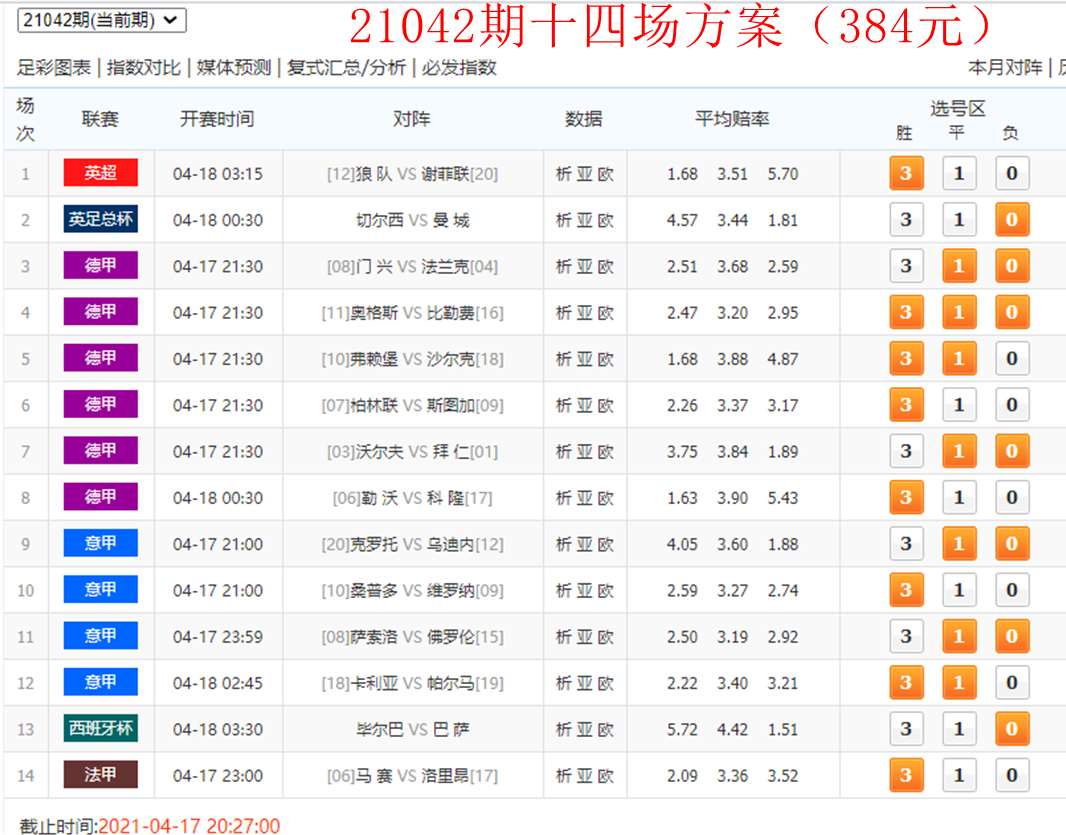Toggle pick 3 for 马赛 VS 洛里昂

click(x=906, y=775)
